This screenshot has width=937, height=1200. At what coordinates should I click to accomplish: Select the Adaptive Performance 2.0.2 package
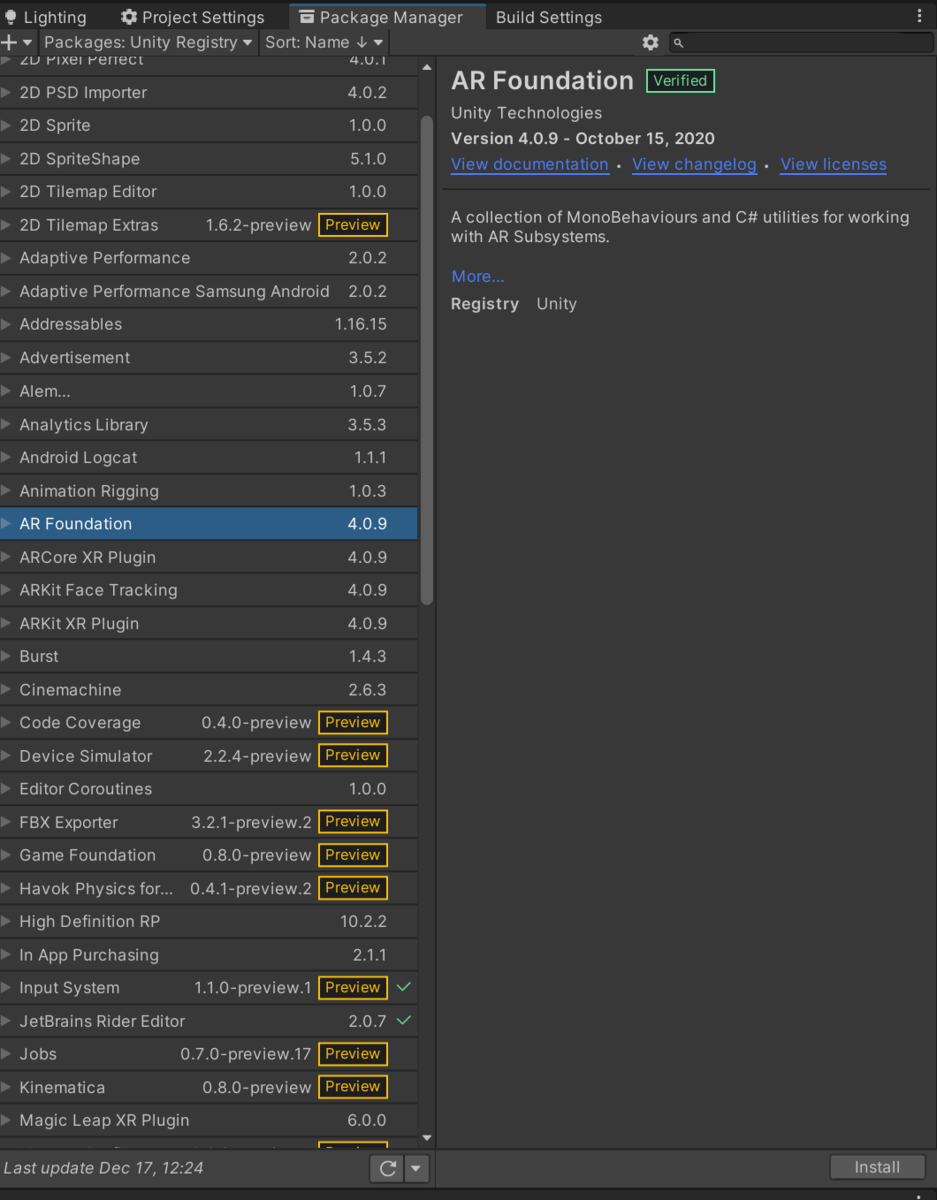pyautogui.click(x=209, y=258)
